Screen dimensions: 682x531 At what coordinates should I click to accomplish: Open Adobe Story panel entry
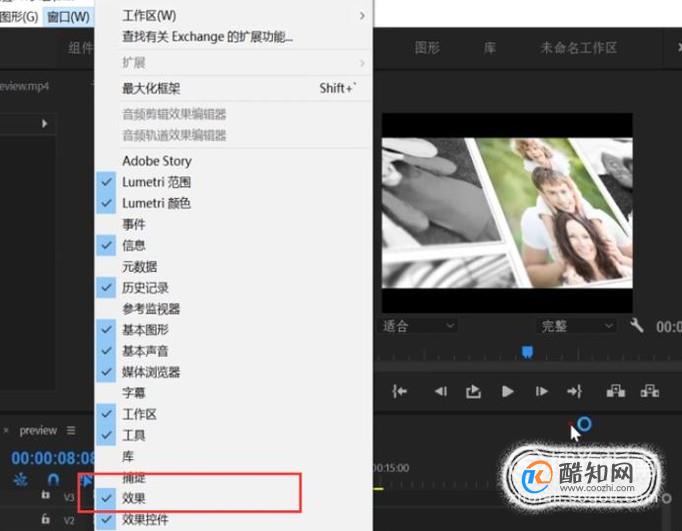(x=234, y=161)
